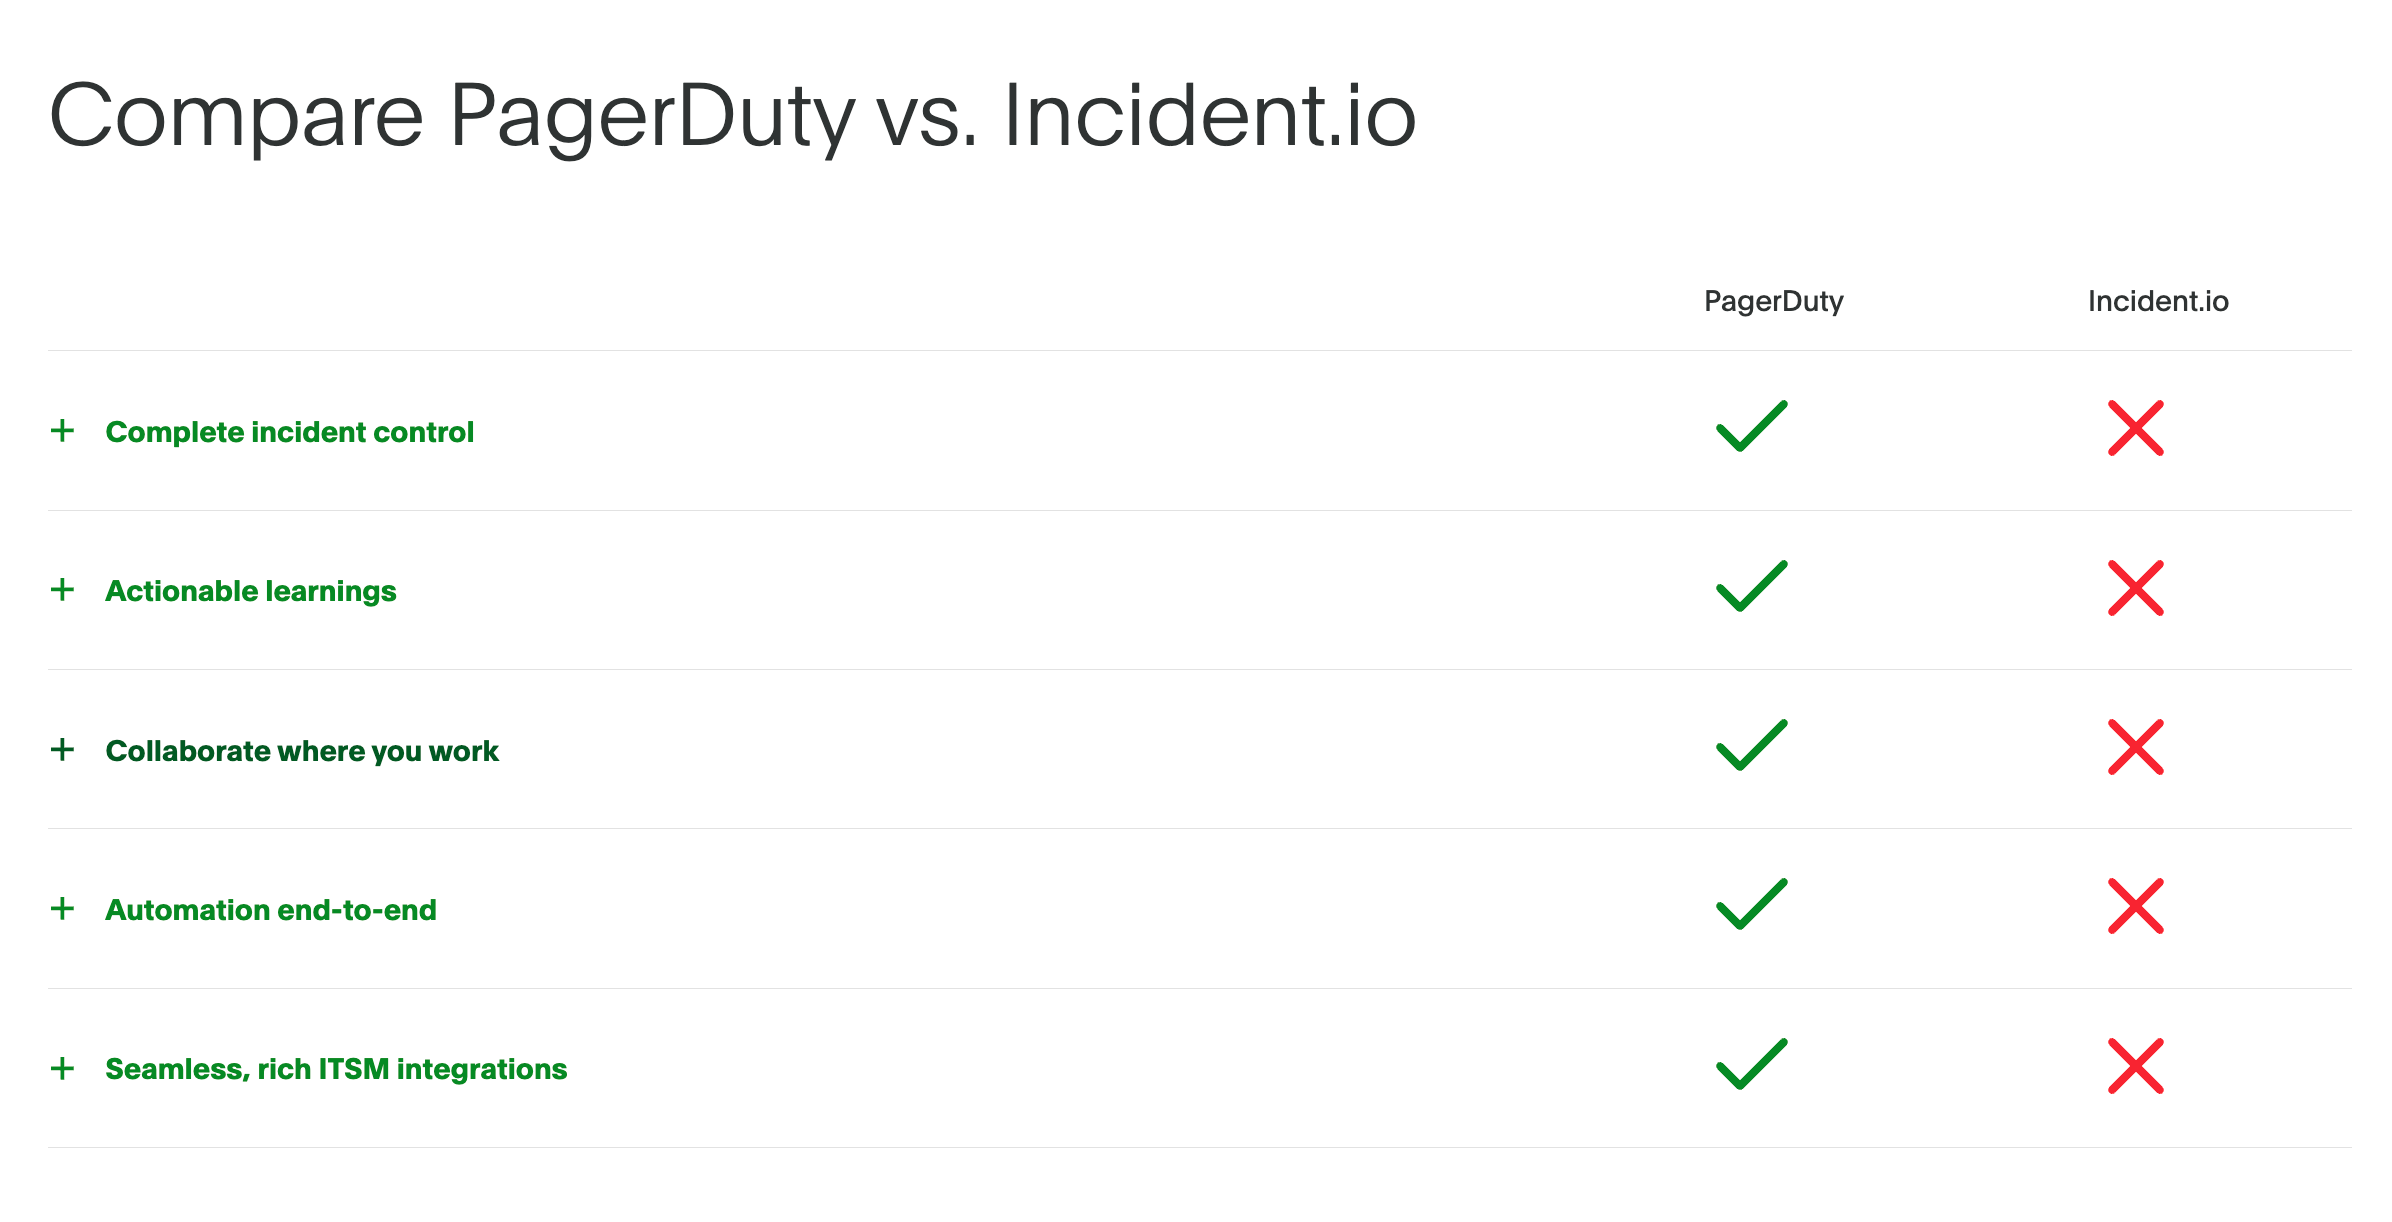Select the Complete incident control label
The width and height of the screenshot is (2392, 1222).
pyautogui.click(x=289, y=431)
